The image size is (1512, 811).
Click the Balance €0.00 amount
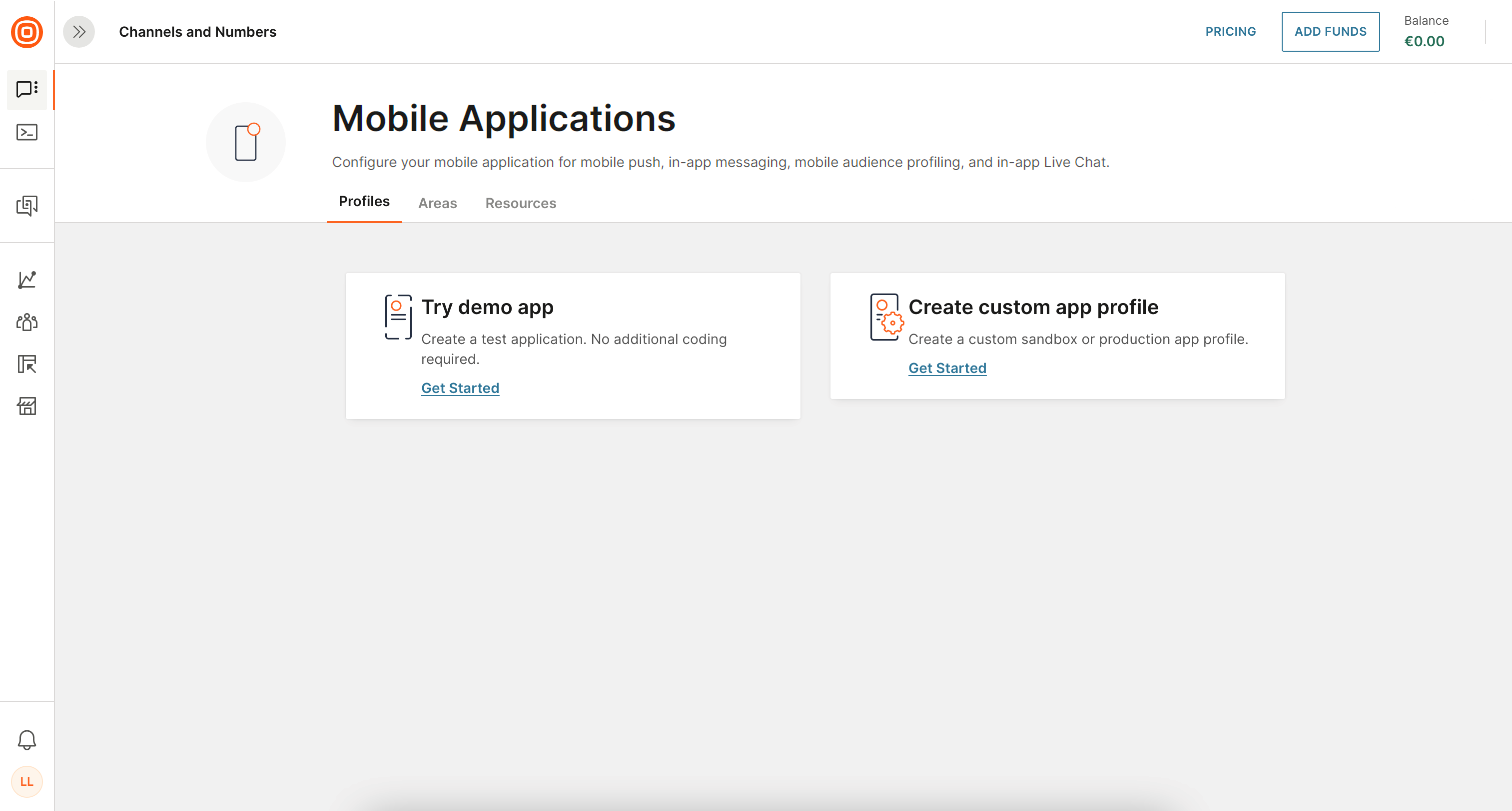[x=1424, y=41]
